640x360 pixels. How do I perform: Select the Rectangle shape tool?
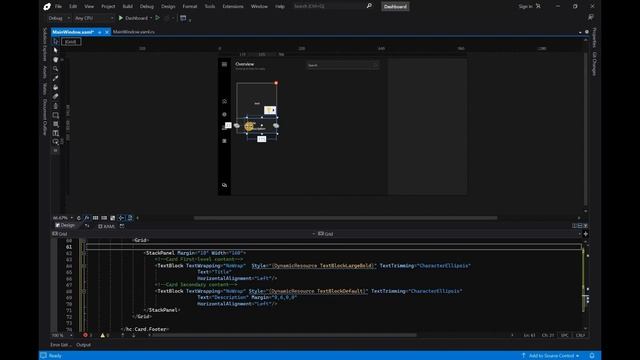coord(56,115)
